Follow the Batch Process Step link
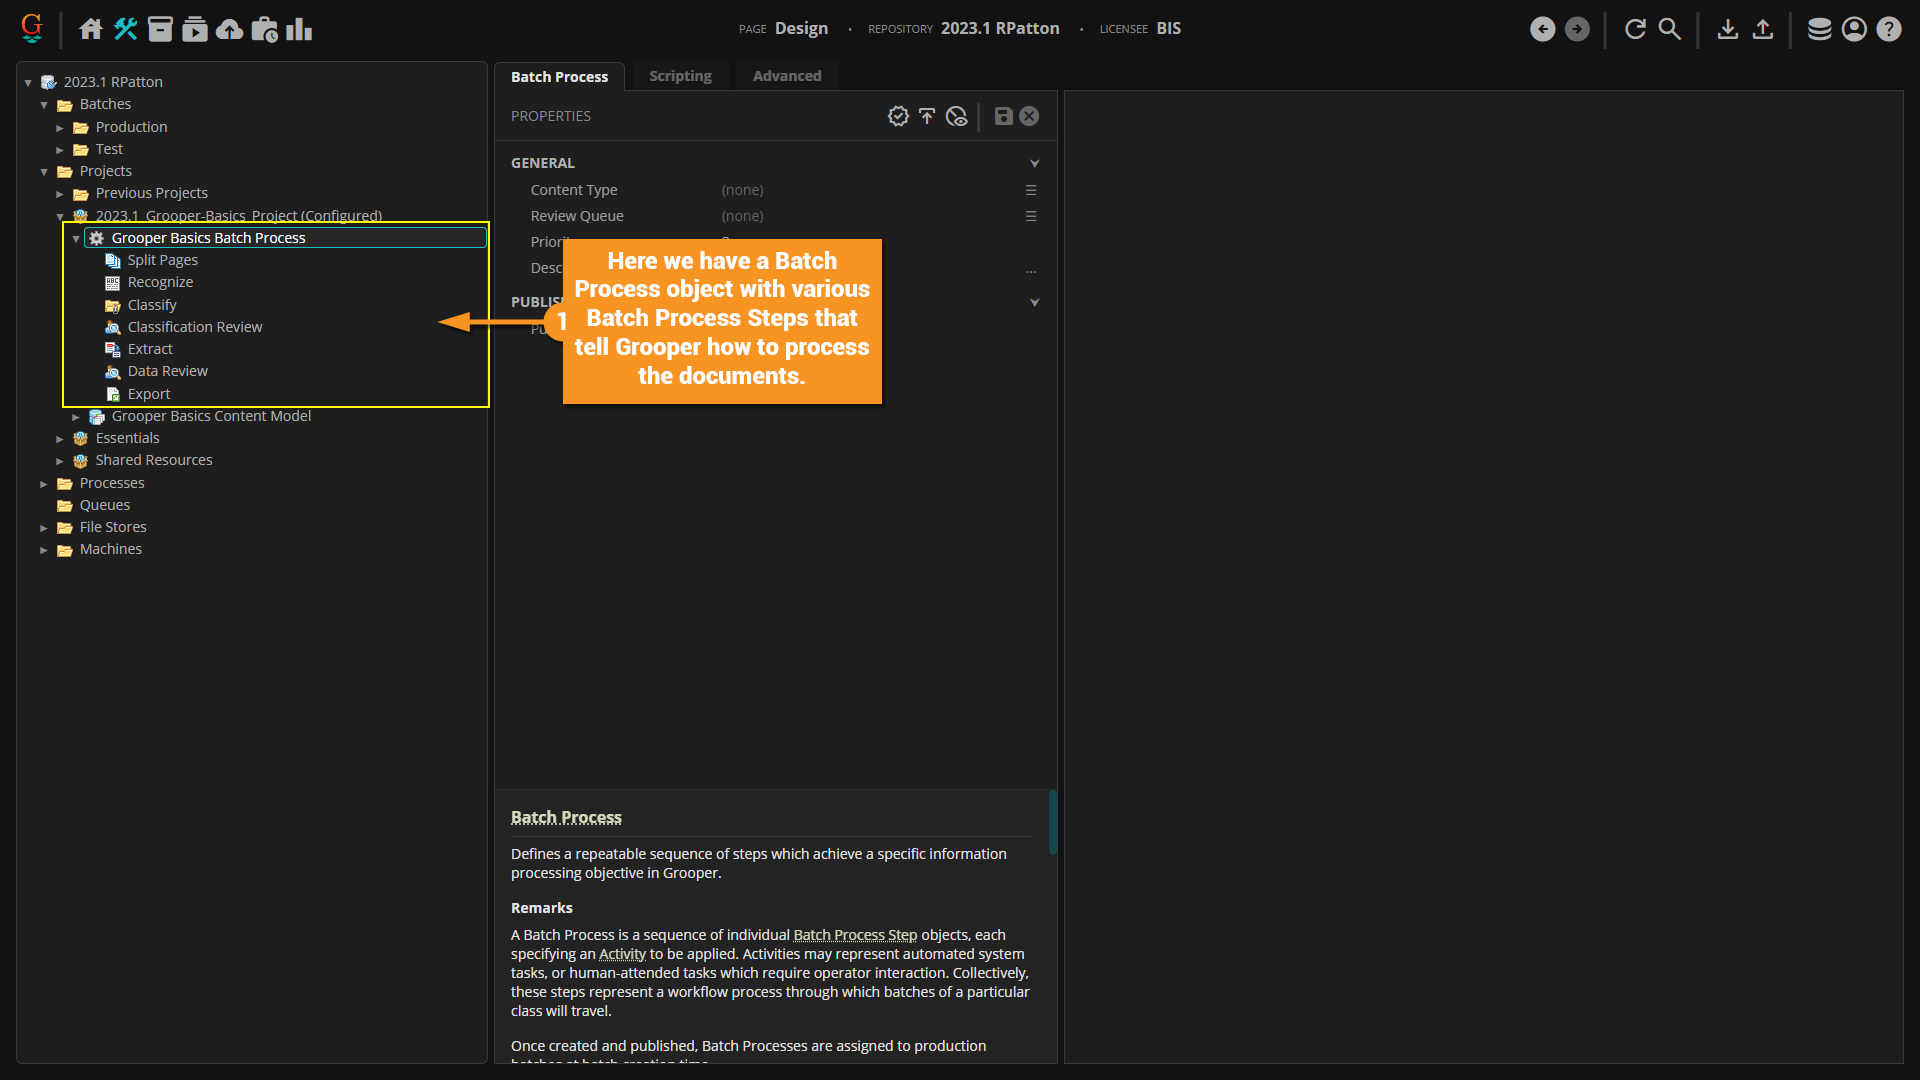This screenshot has height=1080, width=1920. 855,935
